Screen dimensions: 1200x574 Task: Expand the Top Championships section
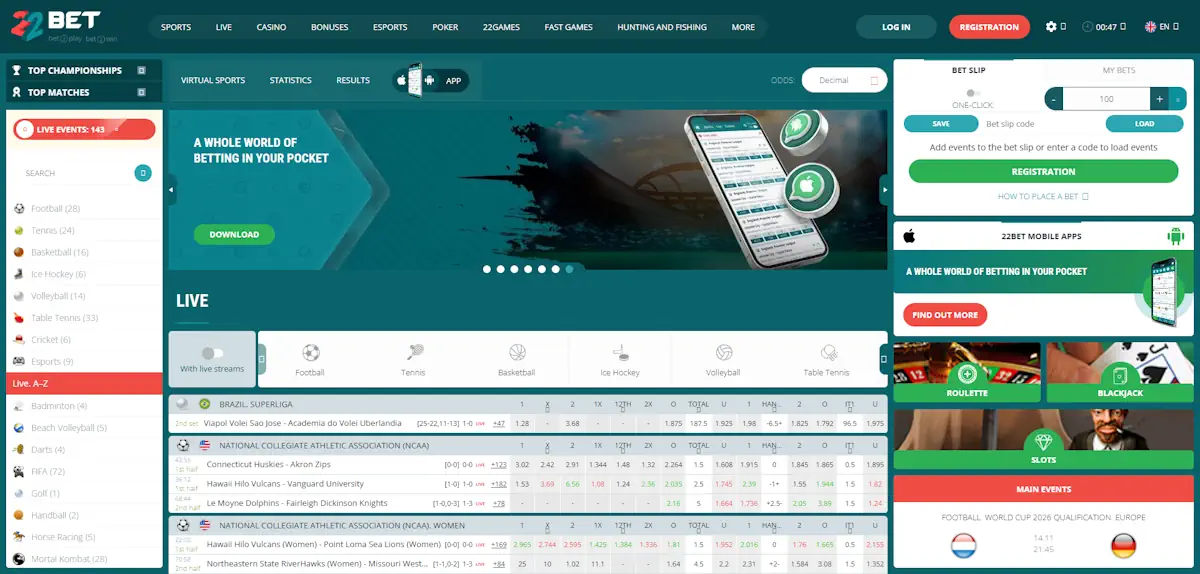[x=142, y=70]
